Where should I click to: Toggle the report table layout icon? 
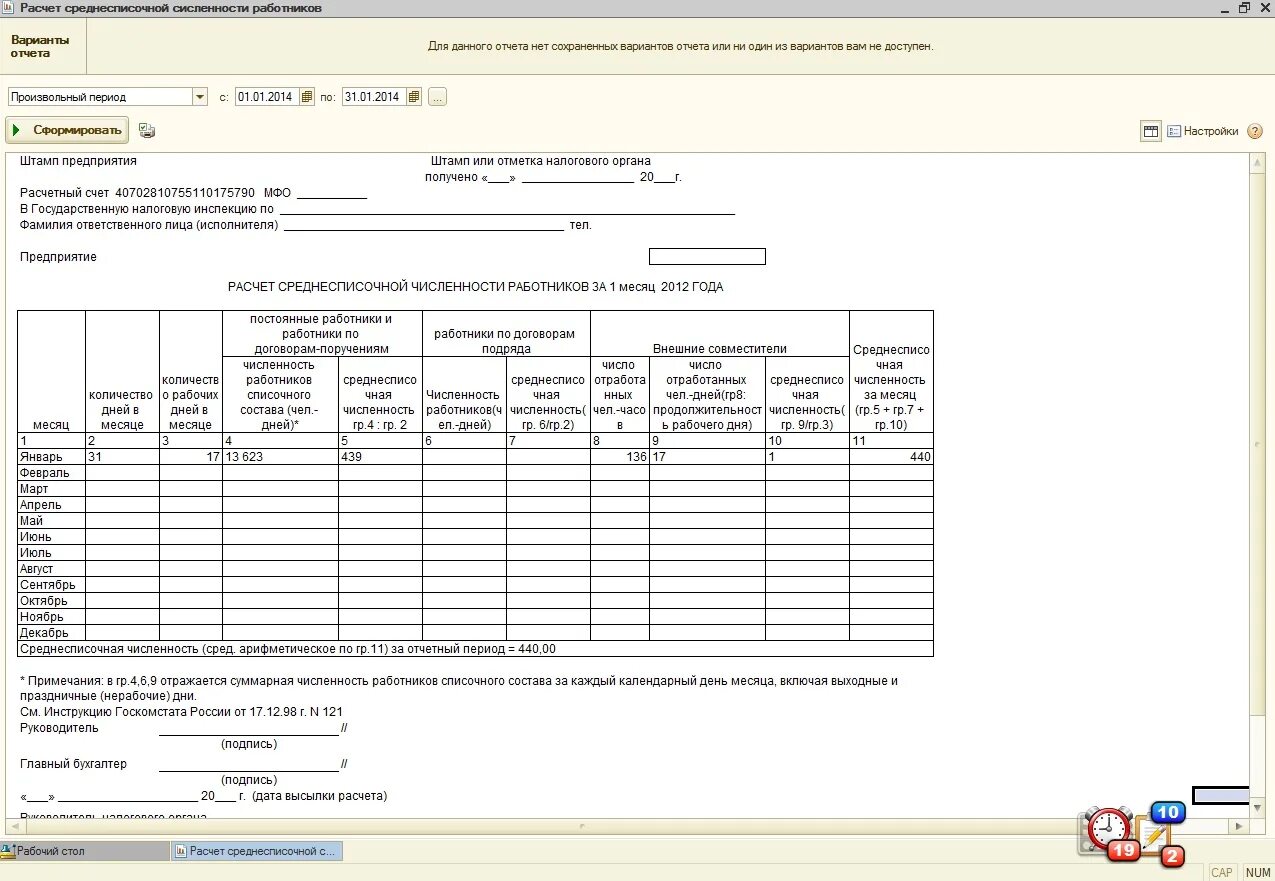tap(1150, 131)
